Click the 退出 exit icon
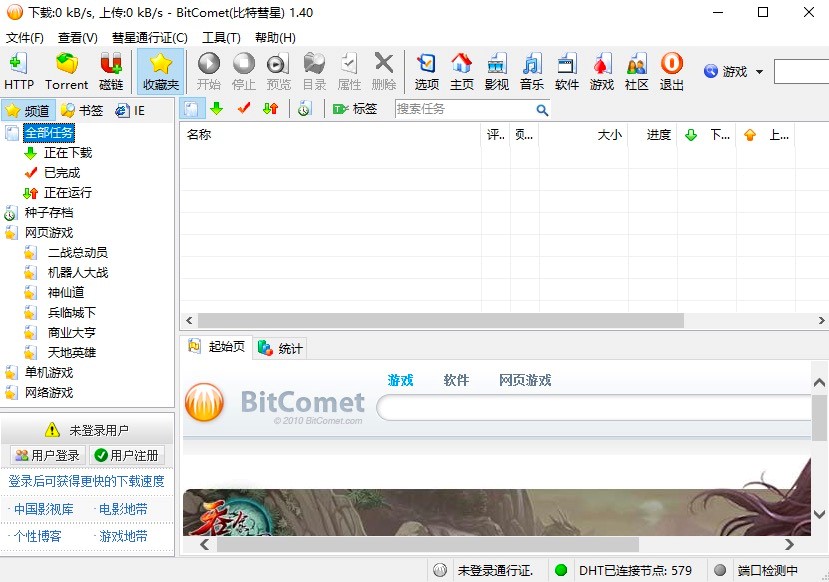 pos(671,70)
